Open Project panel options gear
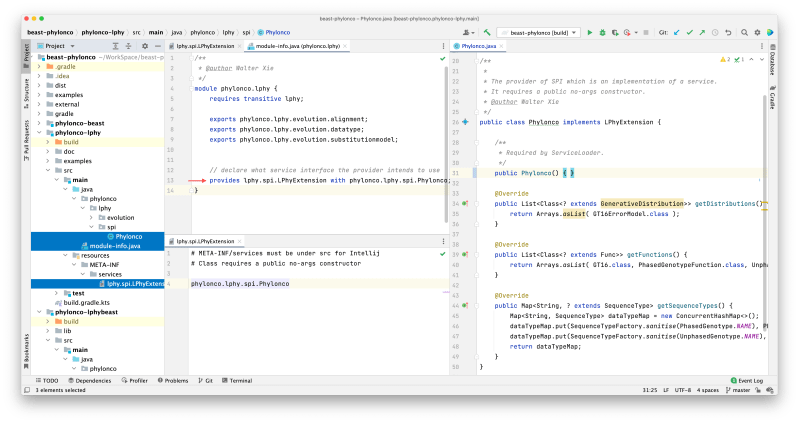Viewport: 799px width, 423px height. coord(145,46)
